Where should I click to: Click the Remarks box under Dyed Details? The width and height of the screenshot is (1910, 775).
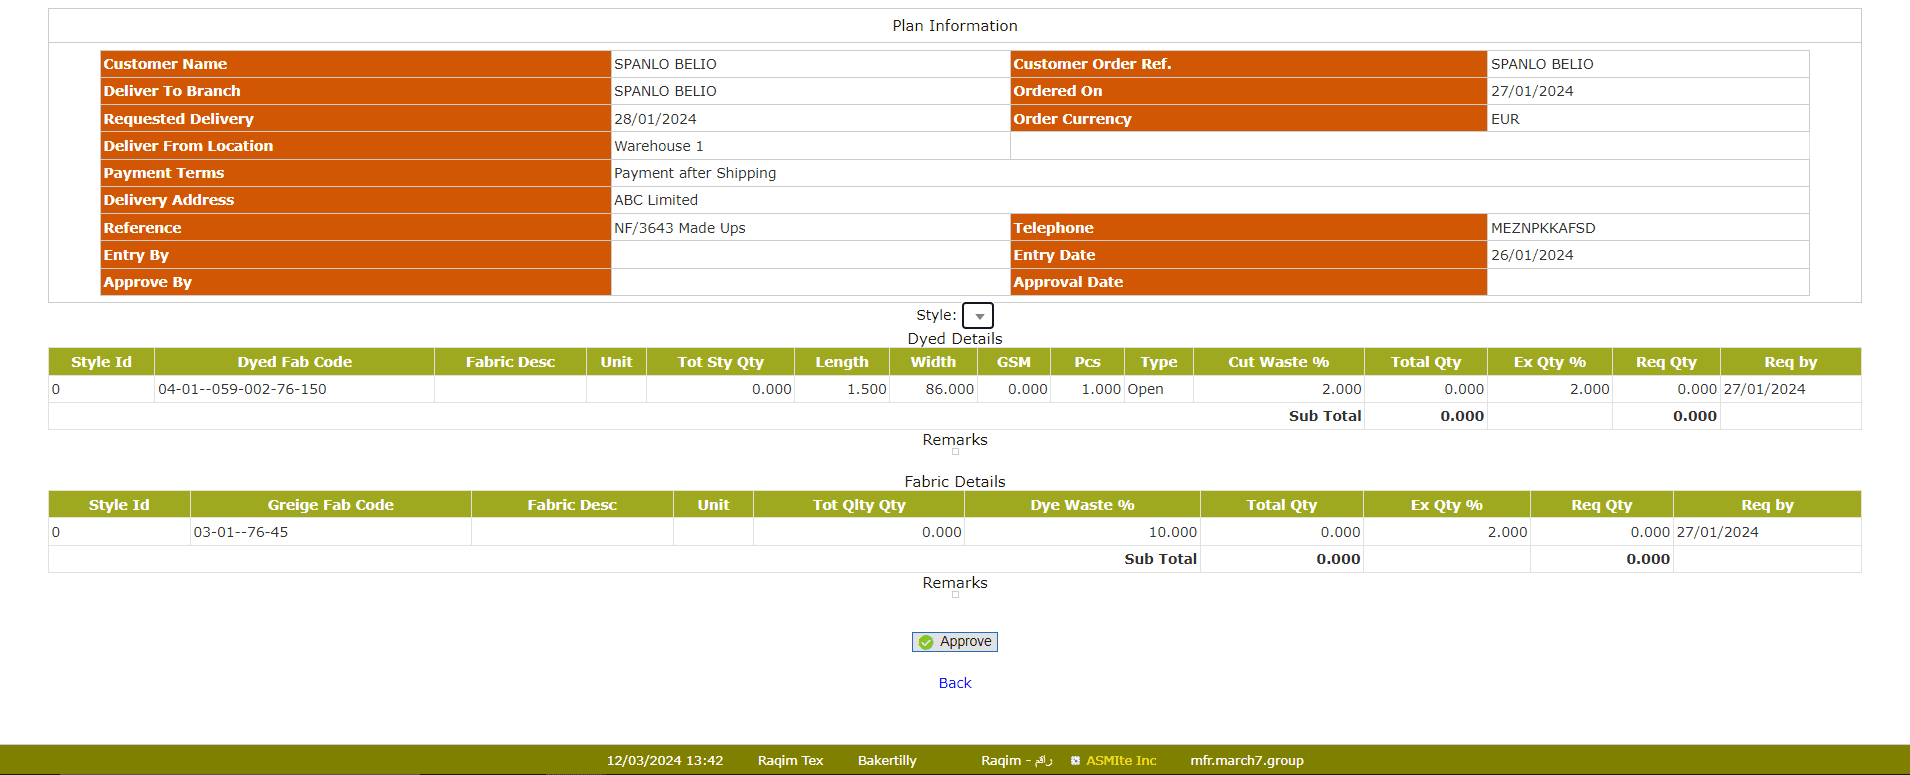tap(955, 452)
